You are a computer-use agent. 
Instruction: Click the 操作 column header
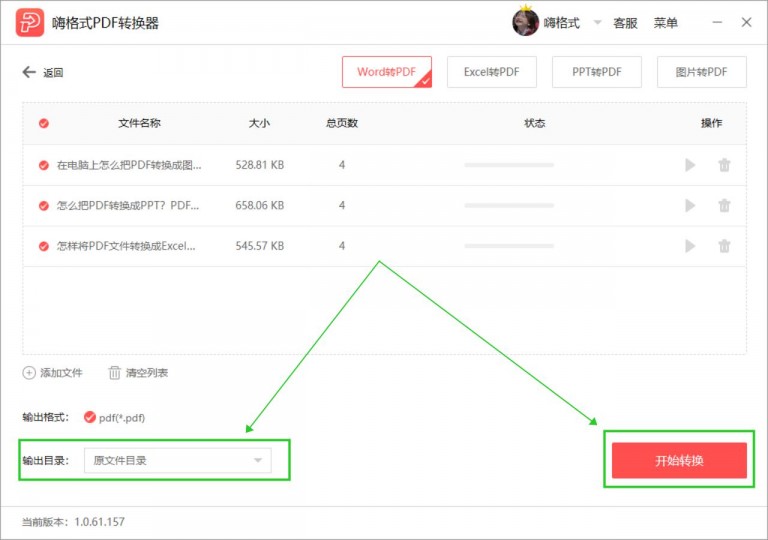tap(711, 123)
